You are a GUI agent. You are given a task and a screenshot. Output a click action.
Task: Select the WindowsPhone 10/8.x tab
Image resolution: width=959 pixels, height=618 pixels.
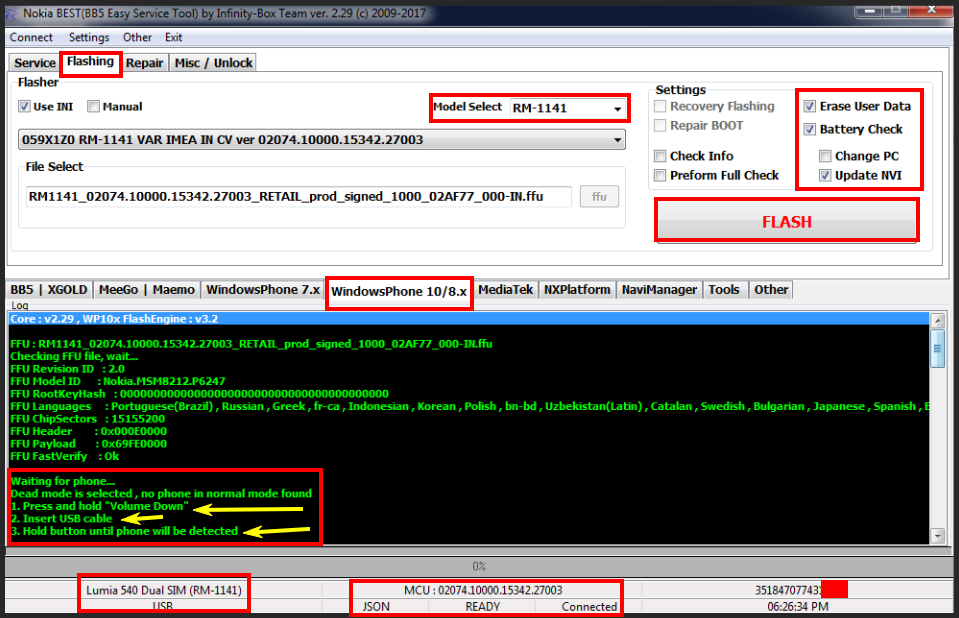[x=399, y=292]
